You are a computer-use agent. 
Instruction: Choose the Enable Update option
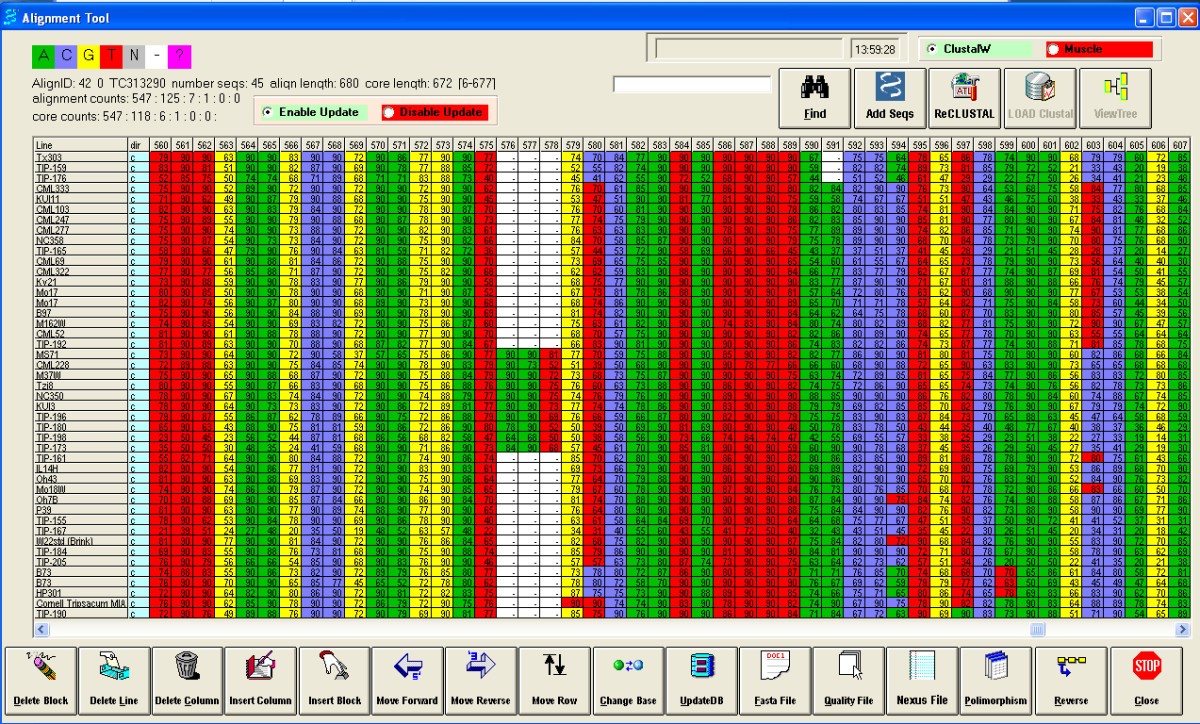pyautogui.click(x=268, y=112)
